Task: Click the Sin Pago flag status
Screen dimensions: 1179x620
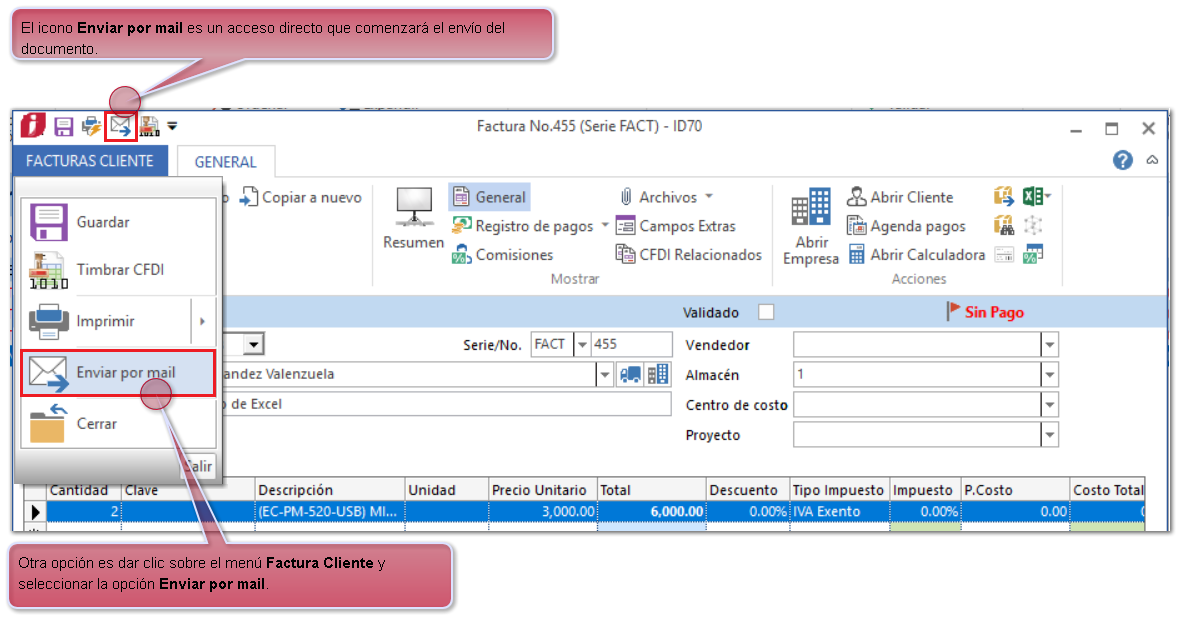Action: pos(985,312)
